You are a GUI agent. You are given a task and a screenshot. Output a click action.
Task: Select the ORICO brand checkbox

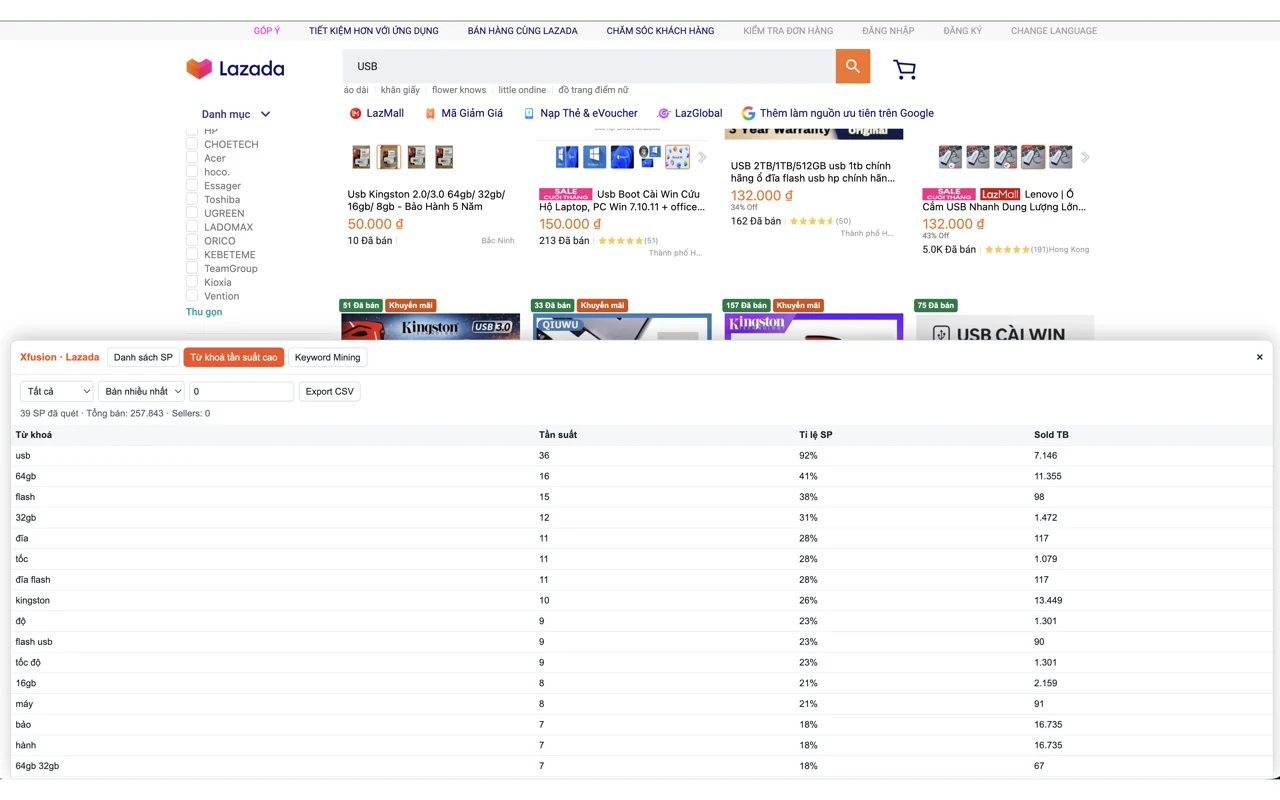(192, 241)
